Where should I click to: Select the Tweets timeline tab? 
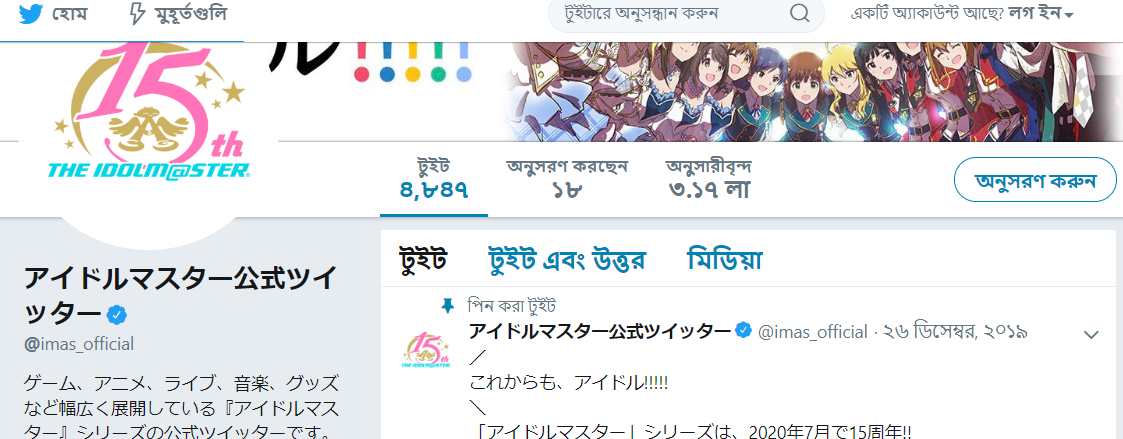coord(423,259)
